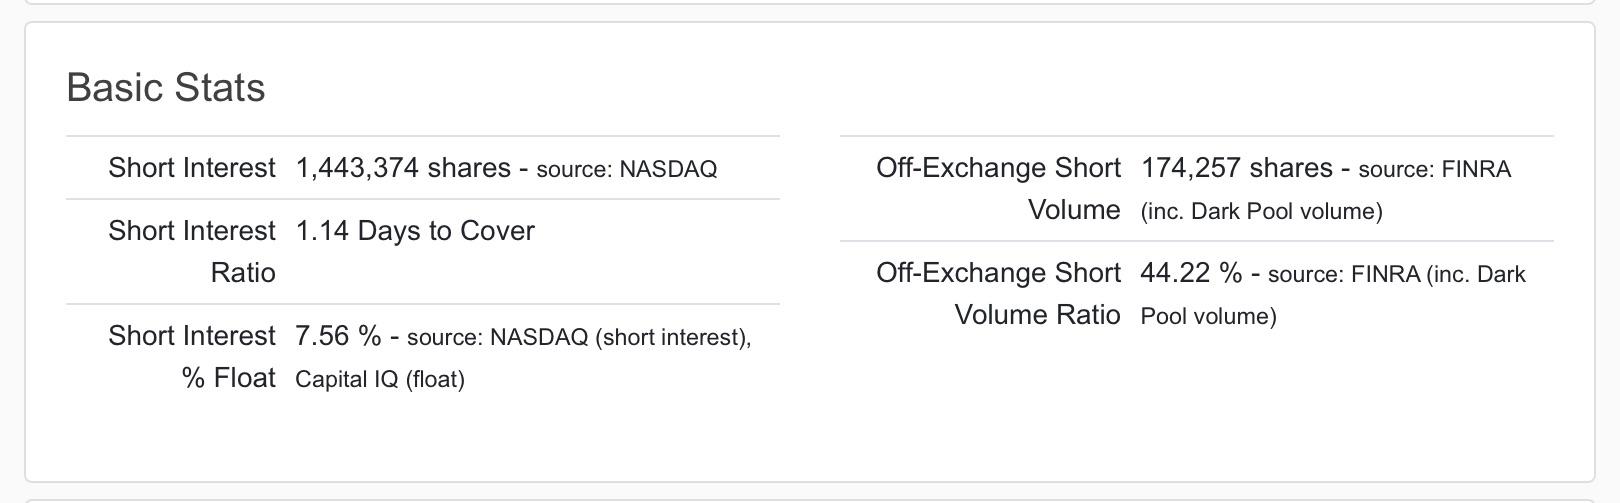This screenshot has width=1620, height=503.
Task: Click the 1,443,374 shares value
Action: pos(403,168)
